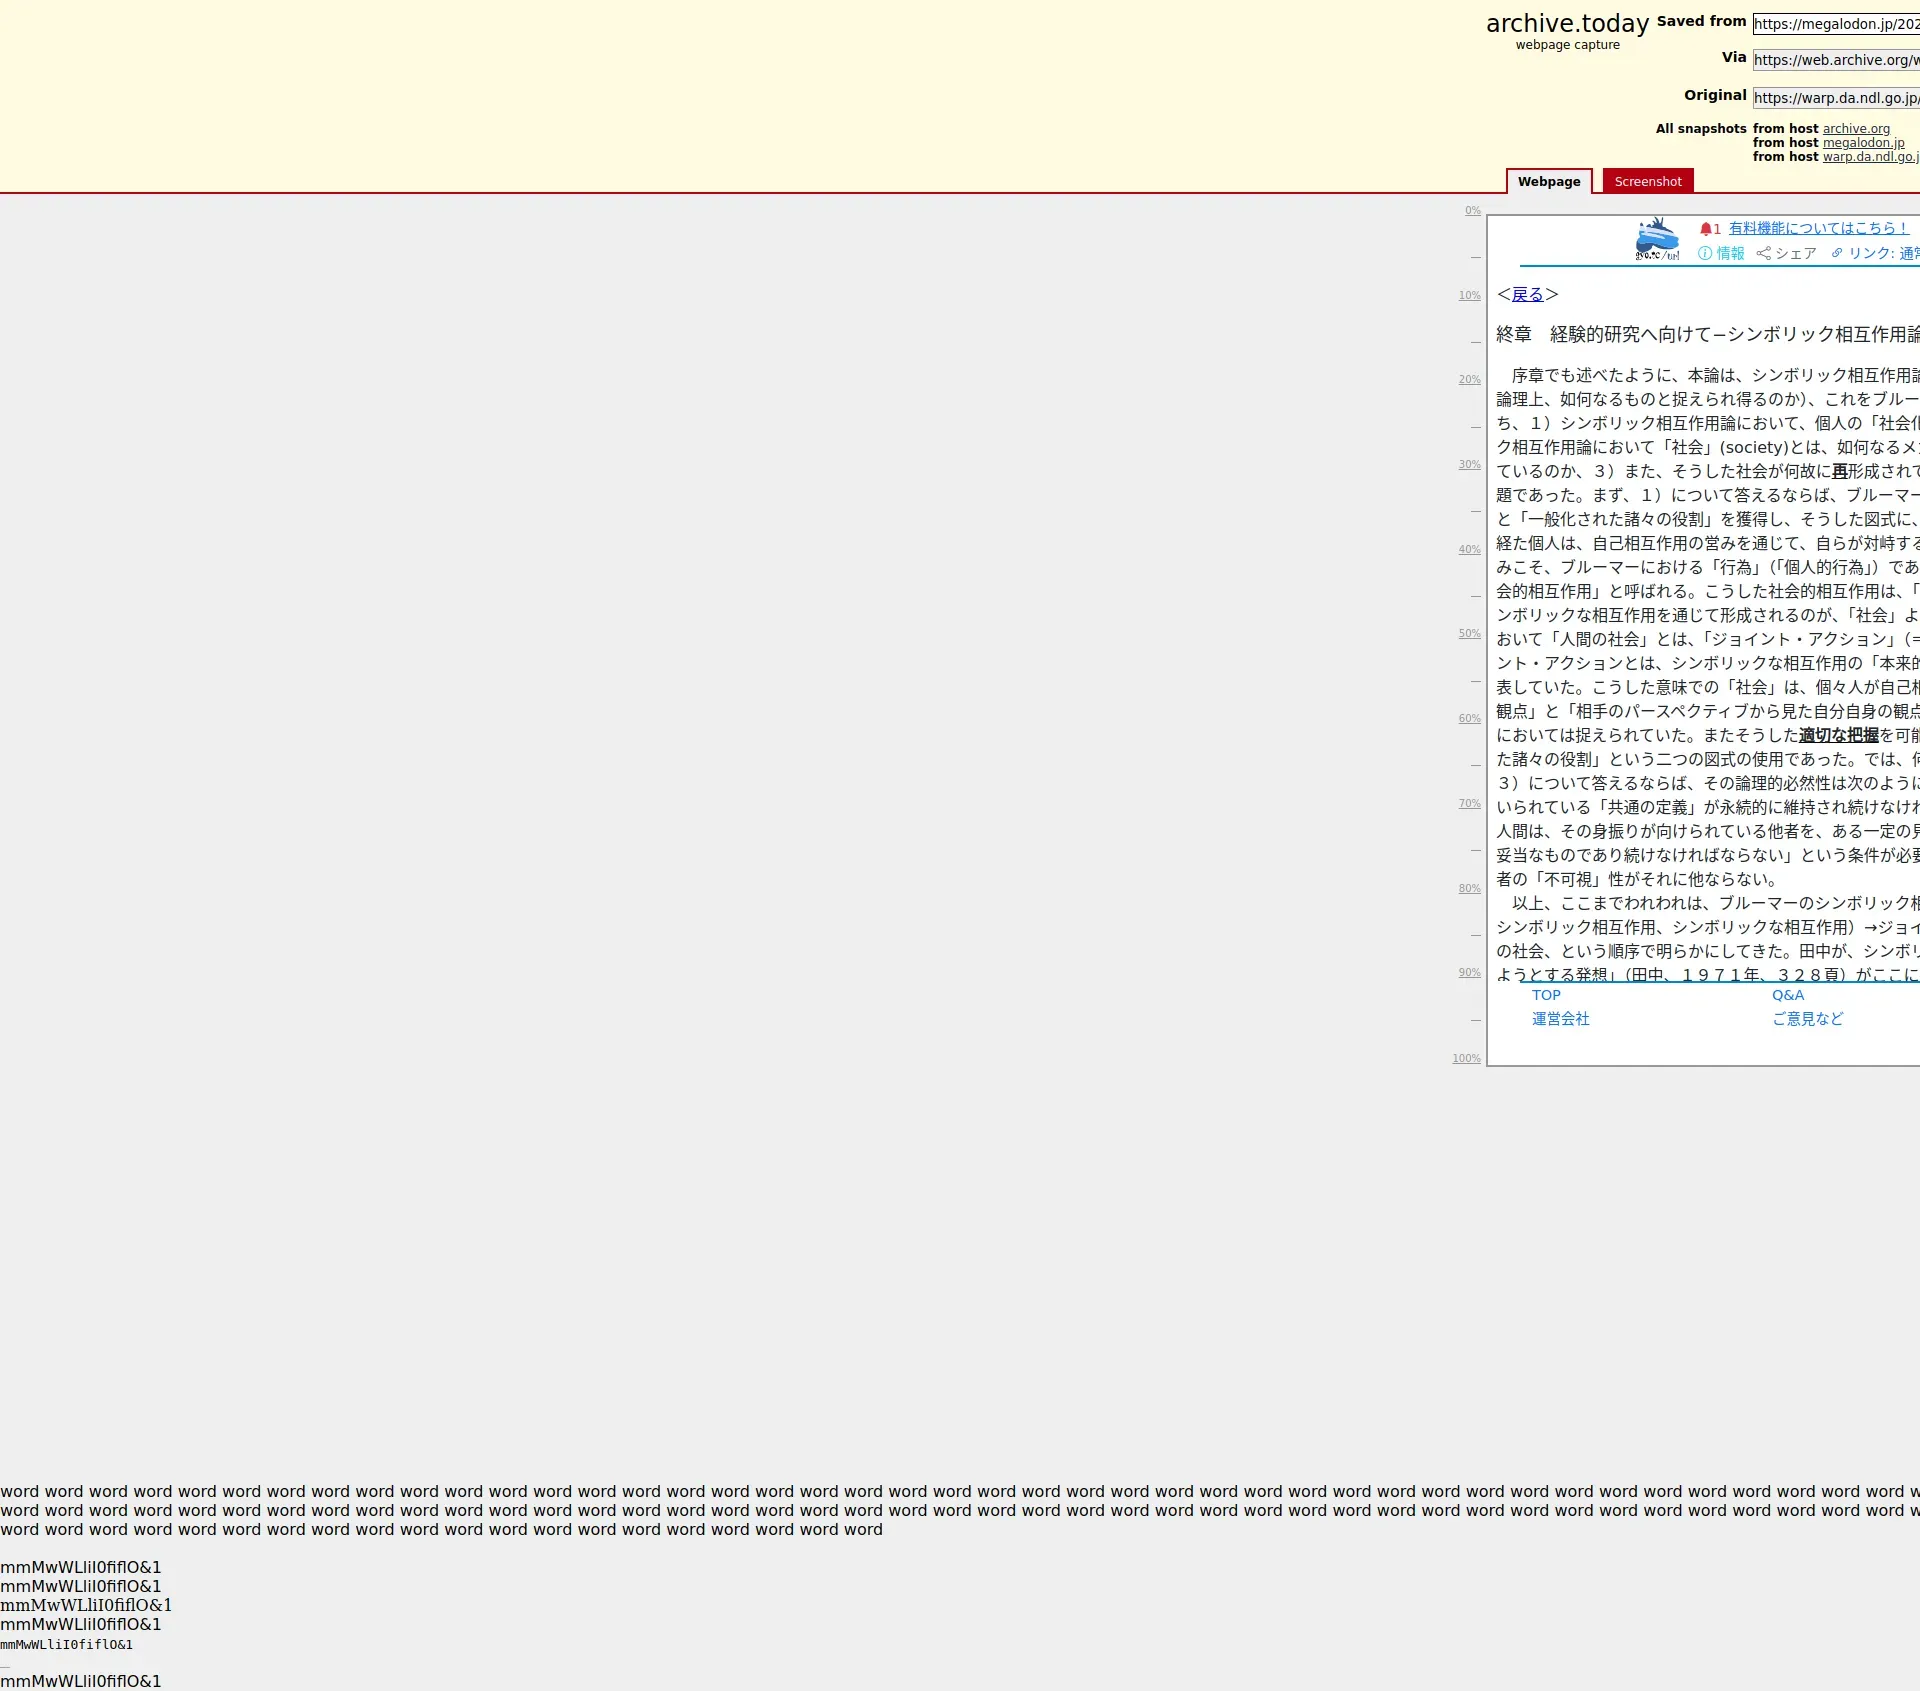Viewport: 1920px width, 1691px height.
Task: Jump to the 100% page marker
Action: [1466, 1059]
